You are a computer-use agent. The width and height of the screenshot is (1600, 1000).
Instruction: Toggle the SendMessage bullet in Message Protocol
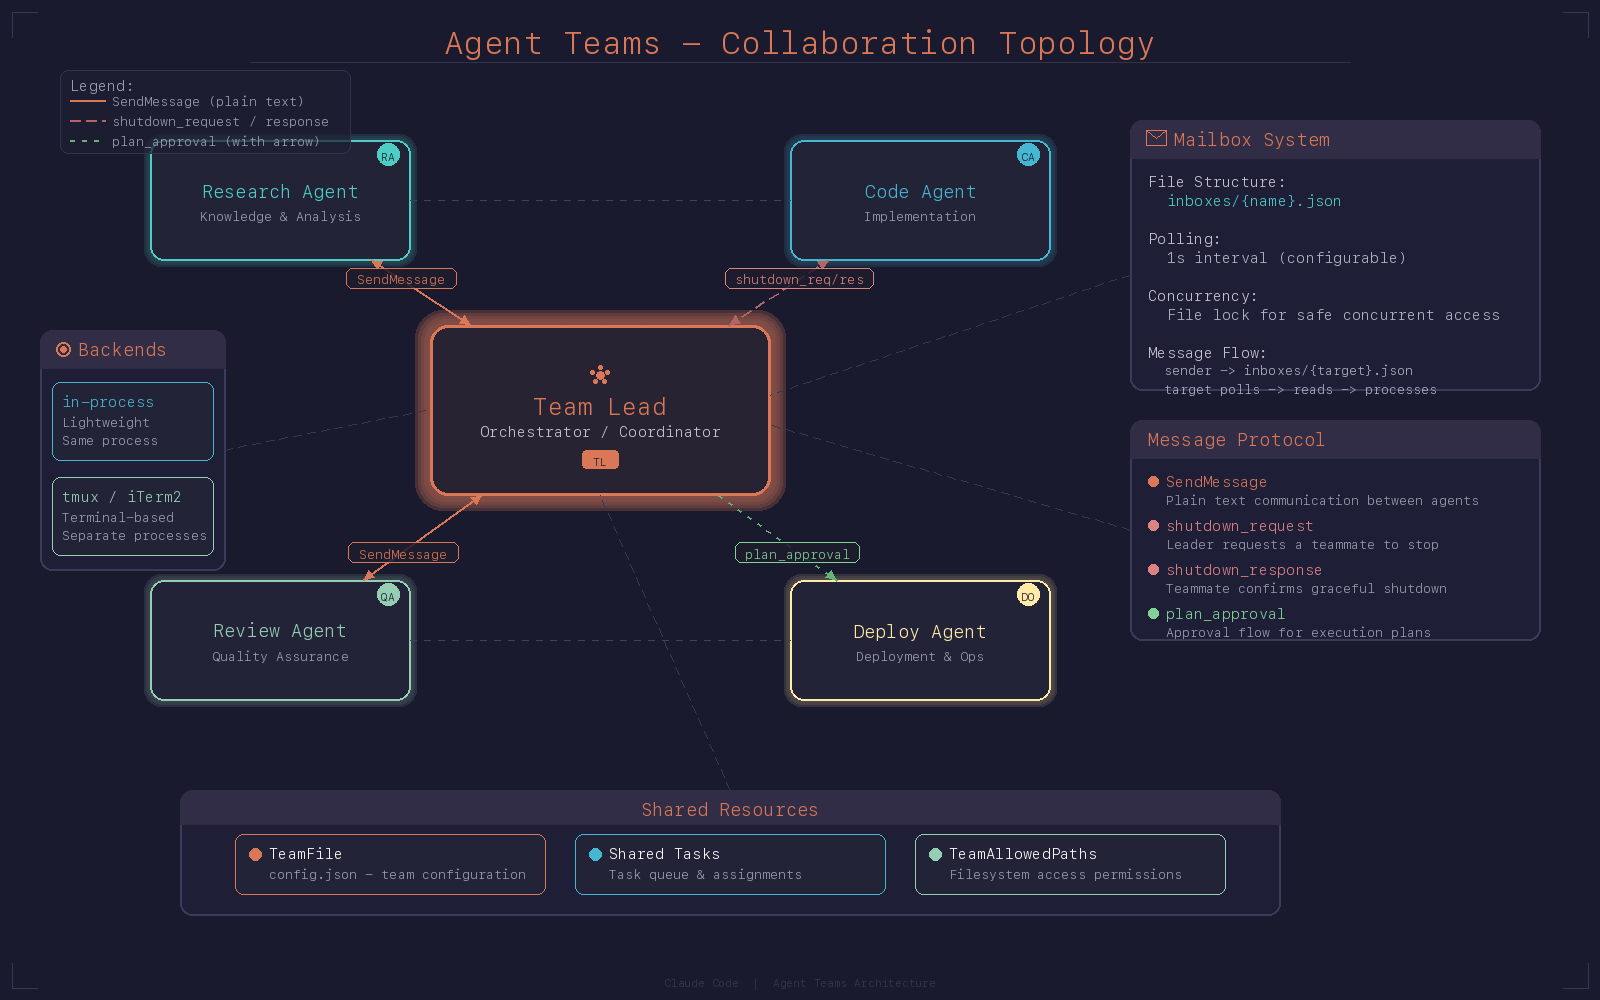coord(1153,481)
